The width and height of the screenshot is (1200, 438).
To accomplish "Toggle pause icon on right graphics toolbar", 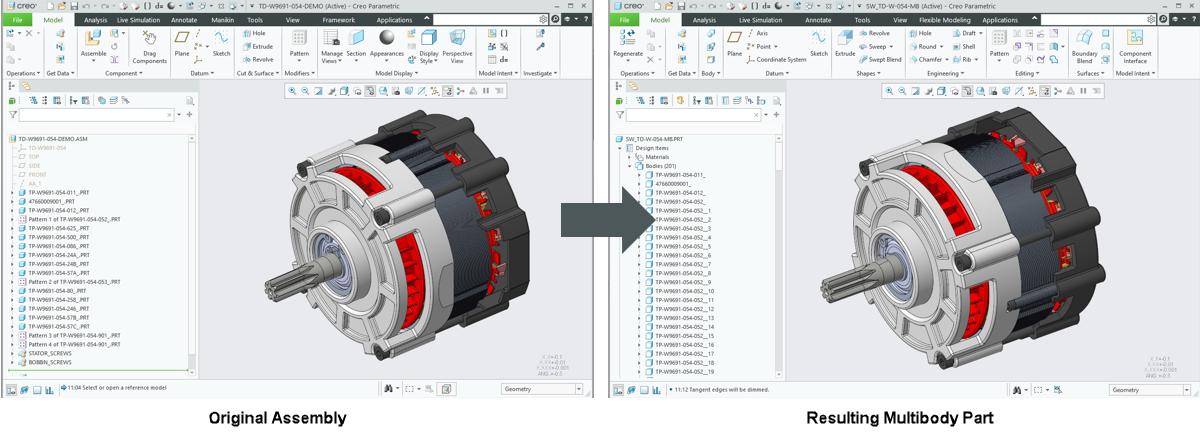I will click(x=1083, y=91).
